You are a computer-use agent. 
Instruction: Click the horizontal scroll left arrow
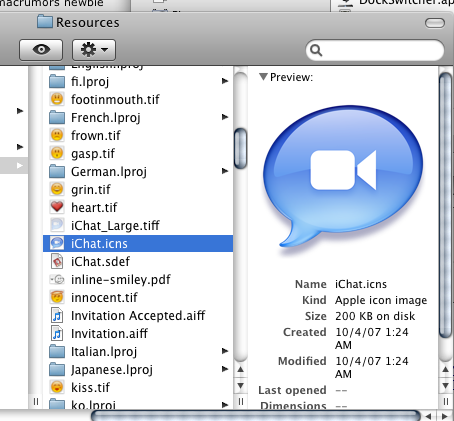(429, 416)
